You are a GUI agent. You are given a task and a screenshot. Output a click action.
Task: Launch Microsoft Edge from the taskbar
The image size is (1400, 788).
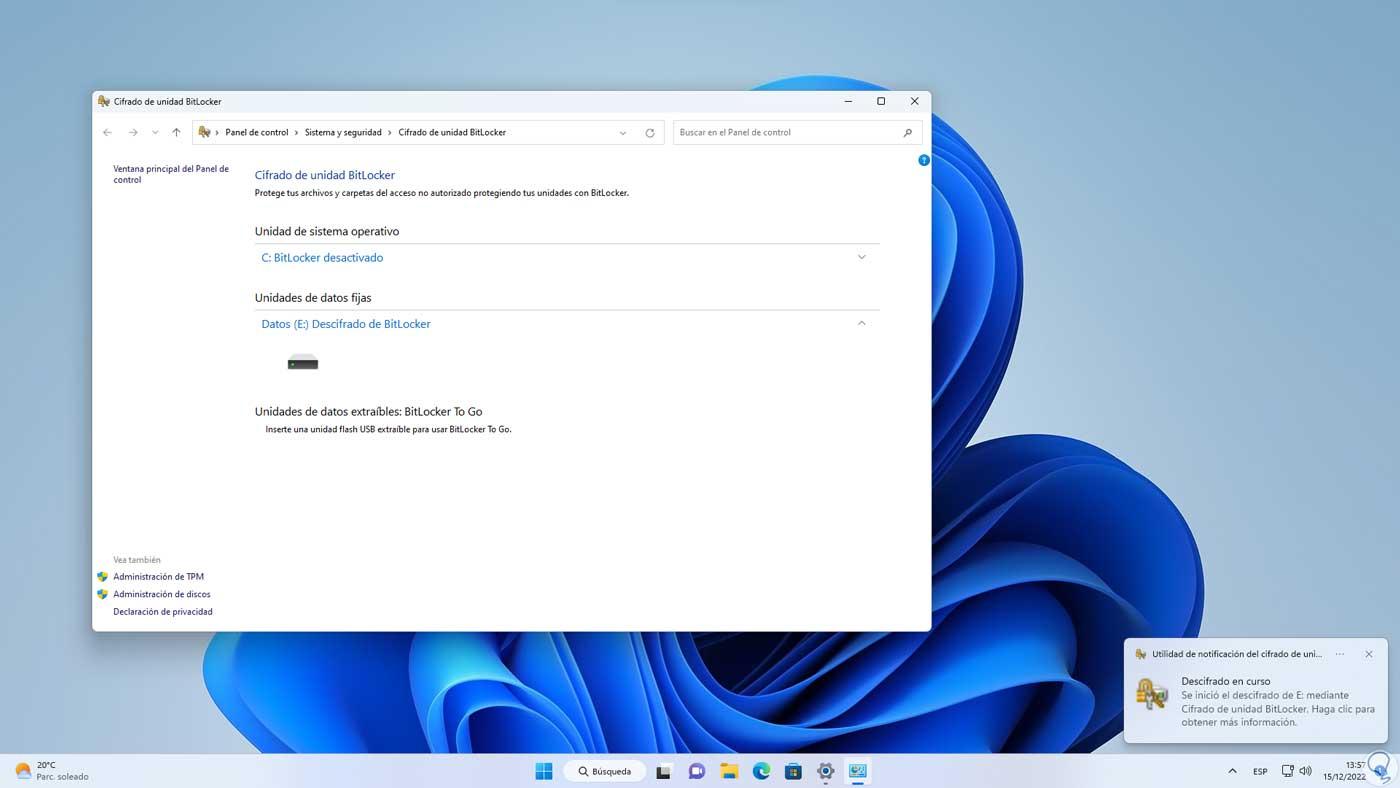[x=760, y=771]
